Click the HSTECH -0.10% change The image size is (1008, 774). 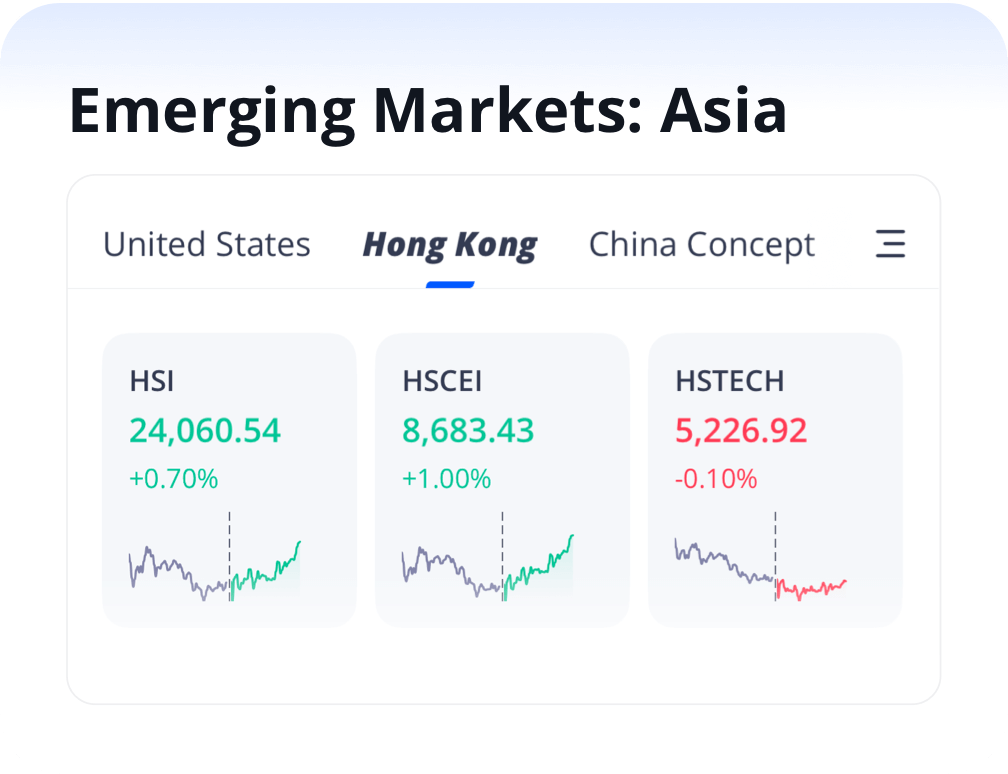716,479
